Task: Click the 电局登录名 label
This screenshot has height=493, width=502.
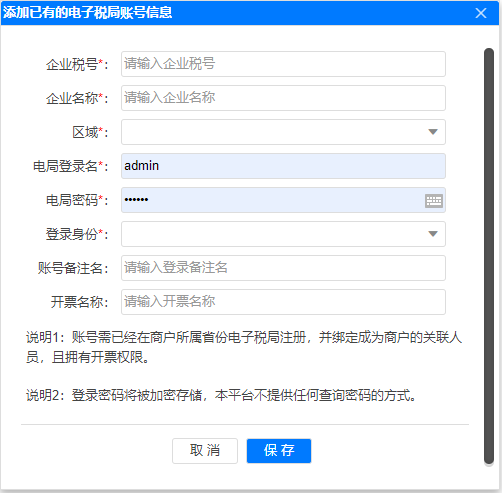Action: point(71,166)
